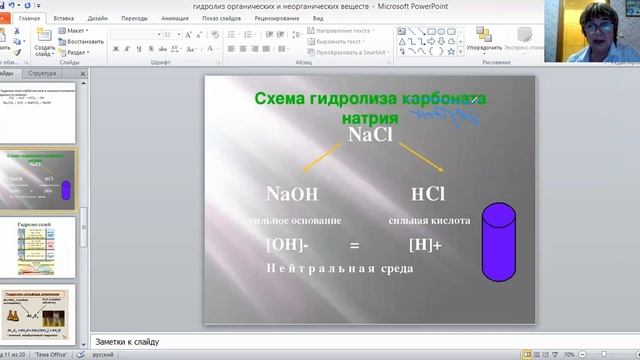Open the line spacing dropdown
The width and height of the screenshot is (640, 360).
(x=297, y=35)
